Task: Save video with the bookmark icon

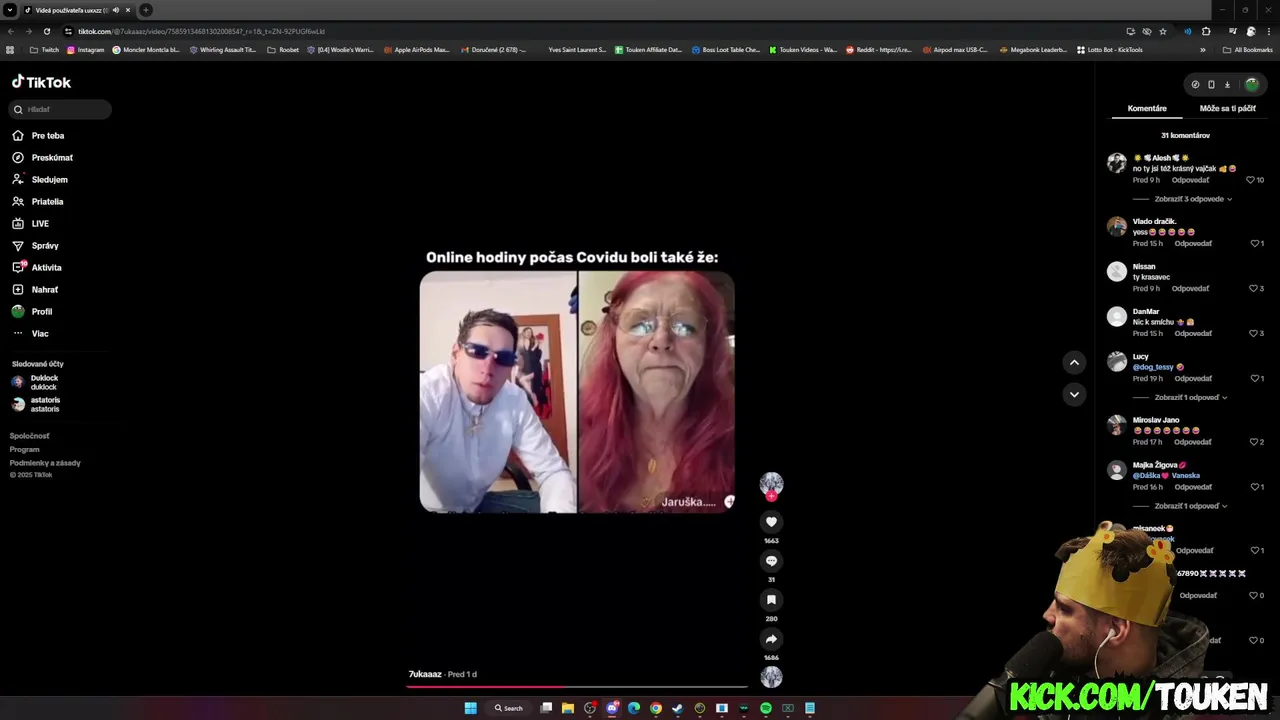Action: click(x=771, y=600)
